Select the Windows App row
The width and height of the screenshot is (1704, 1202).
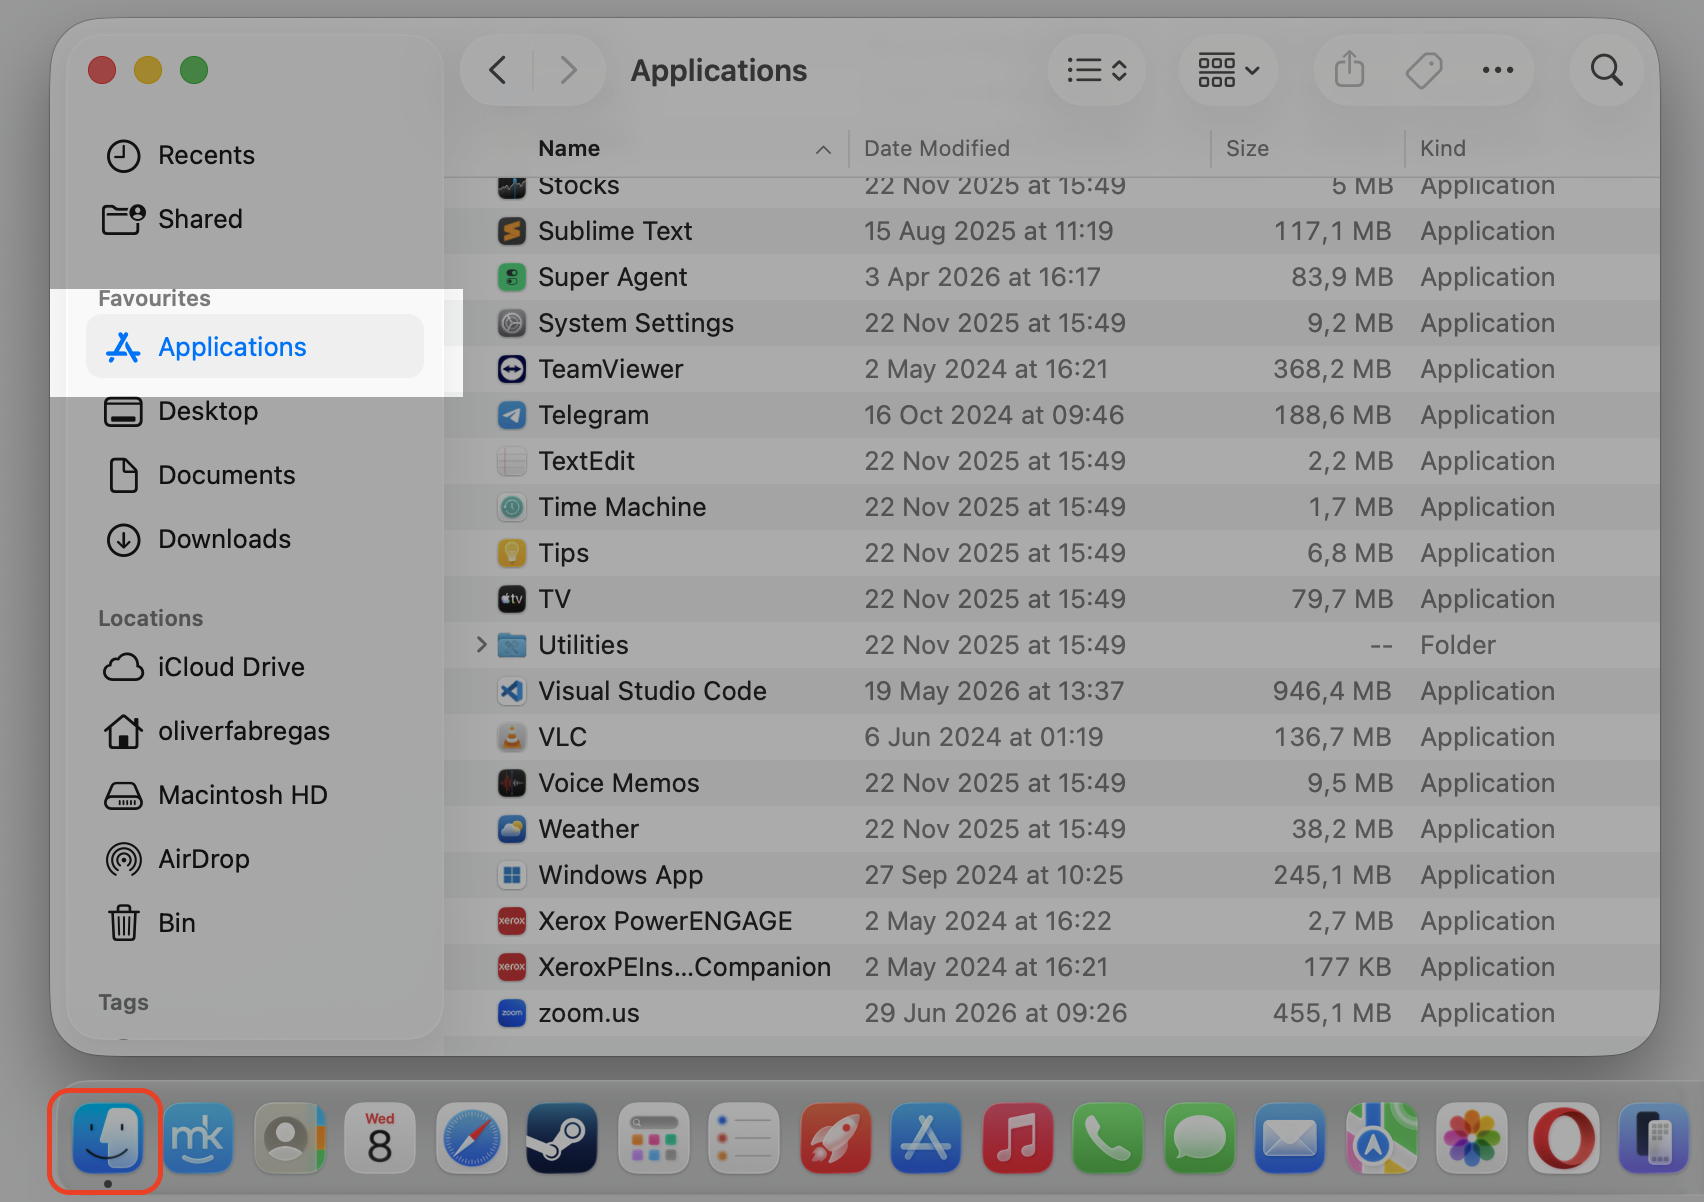(x=1052, y=875)
